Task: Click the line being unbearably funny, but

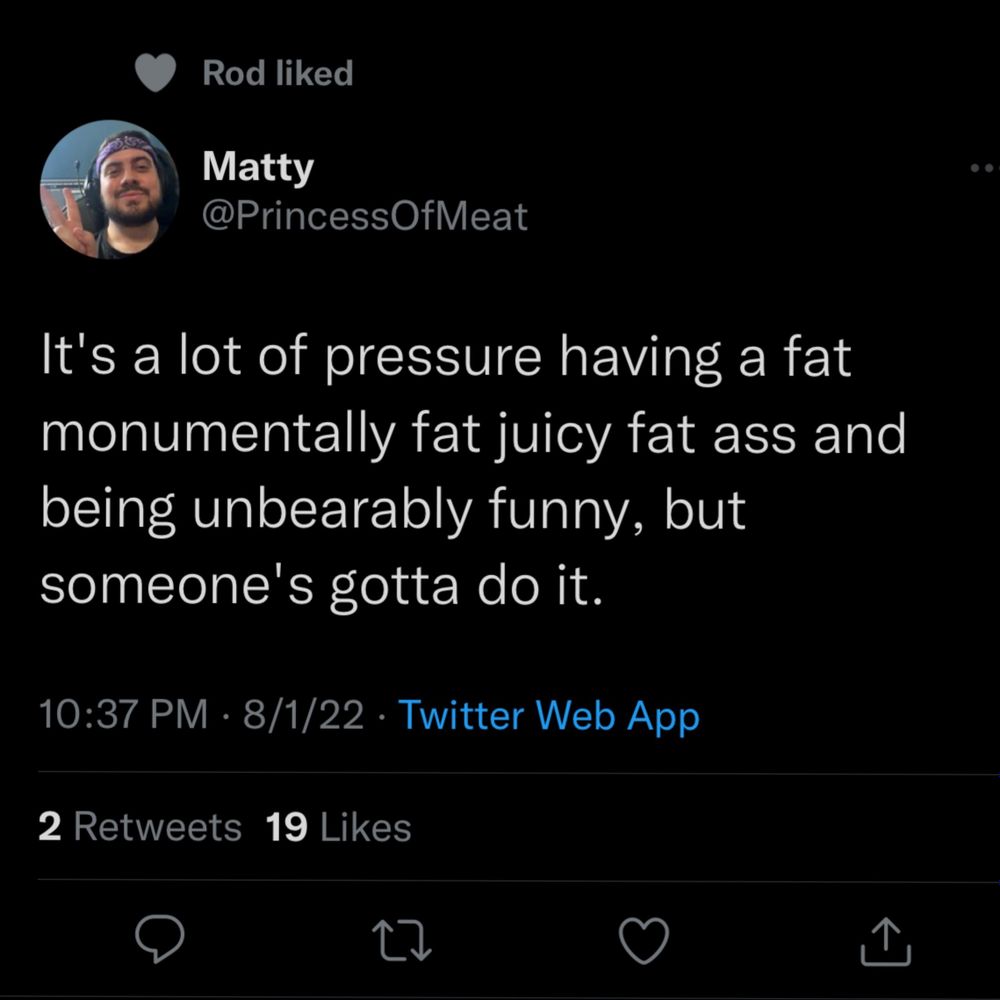Action: 393,511
